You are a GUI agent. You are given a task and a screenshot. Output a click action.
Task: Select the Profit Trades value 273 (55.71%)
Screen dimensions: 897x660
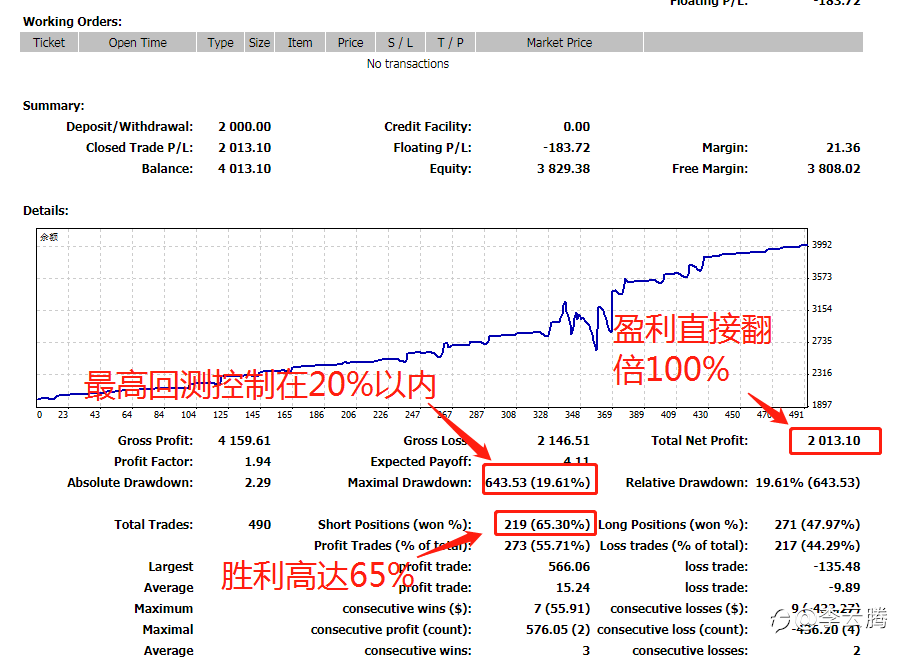(x=547, y=546)
